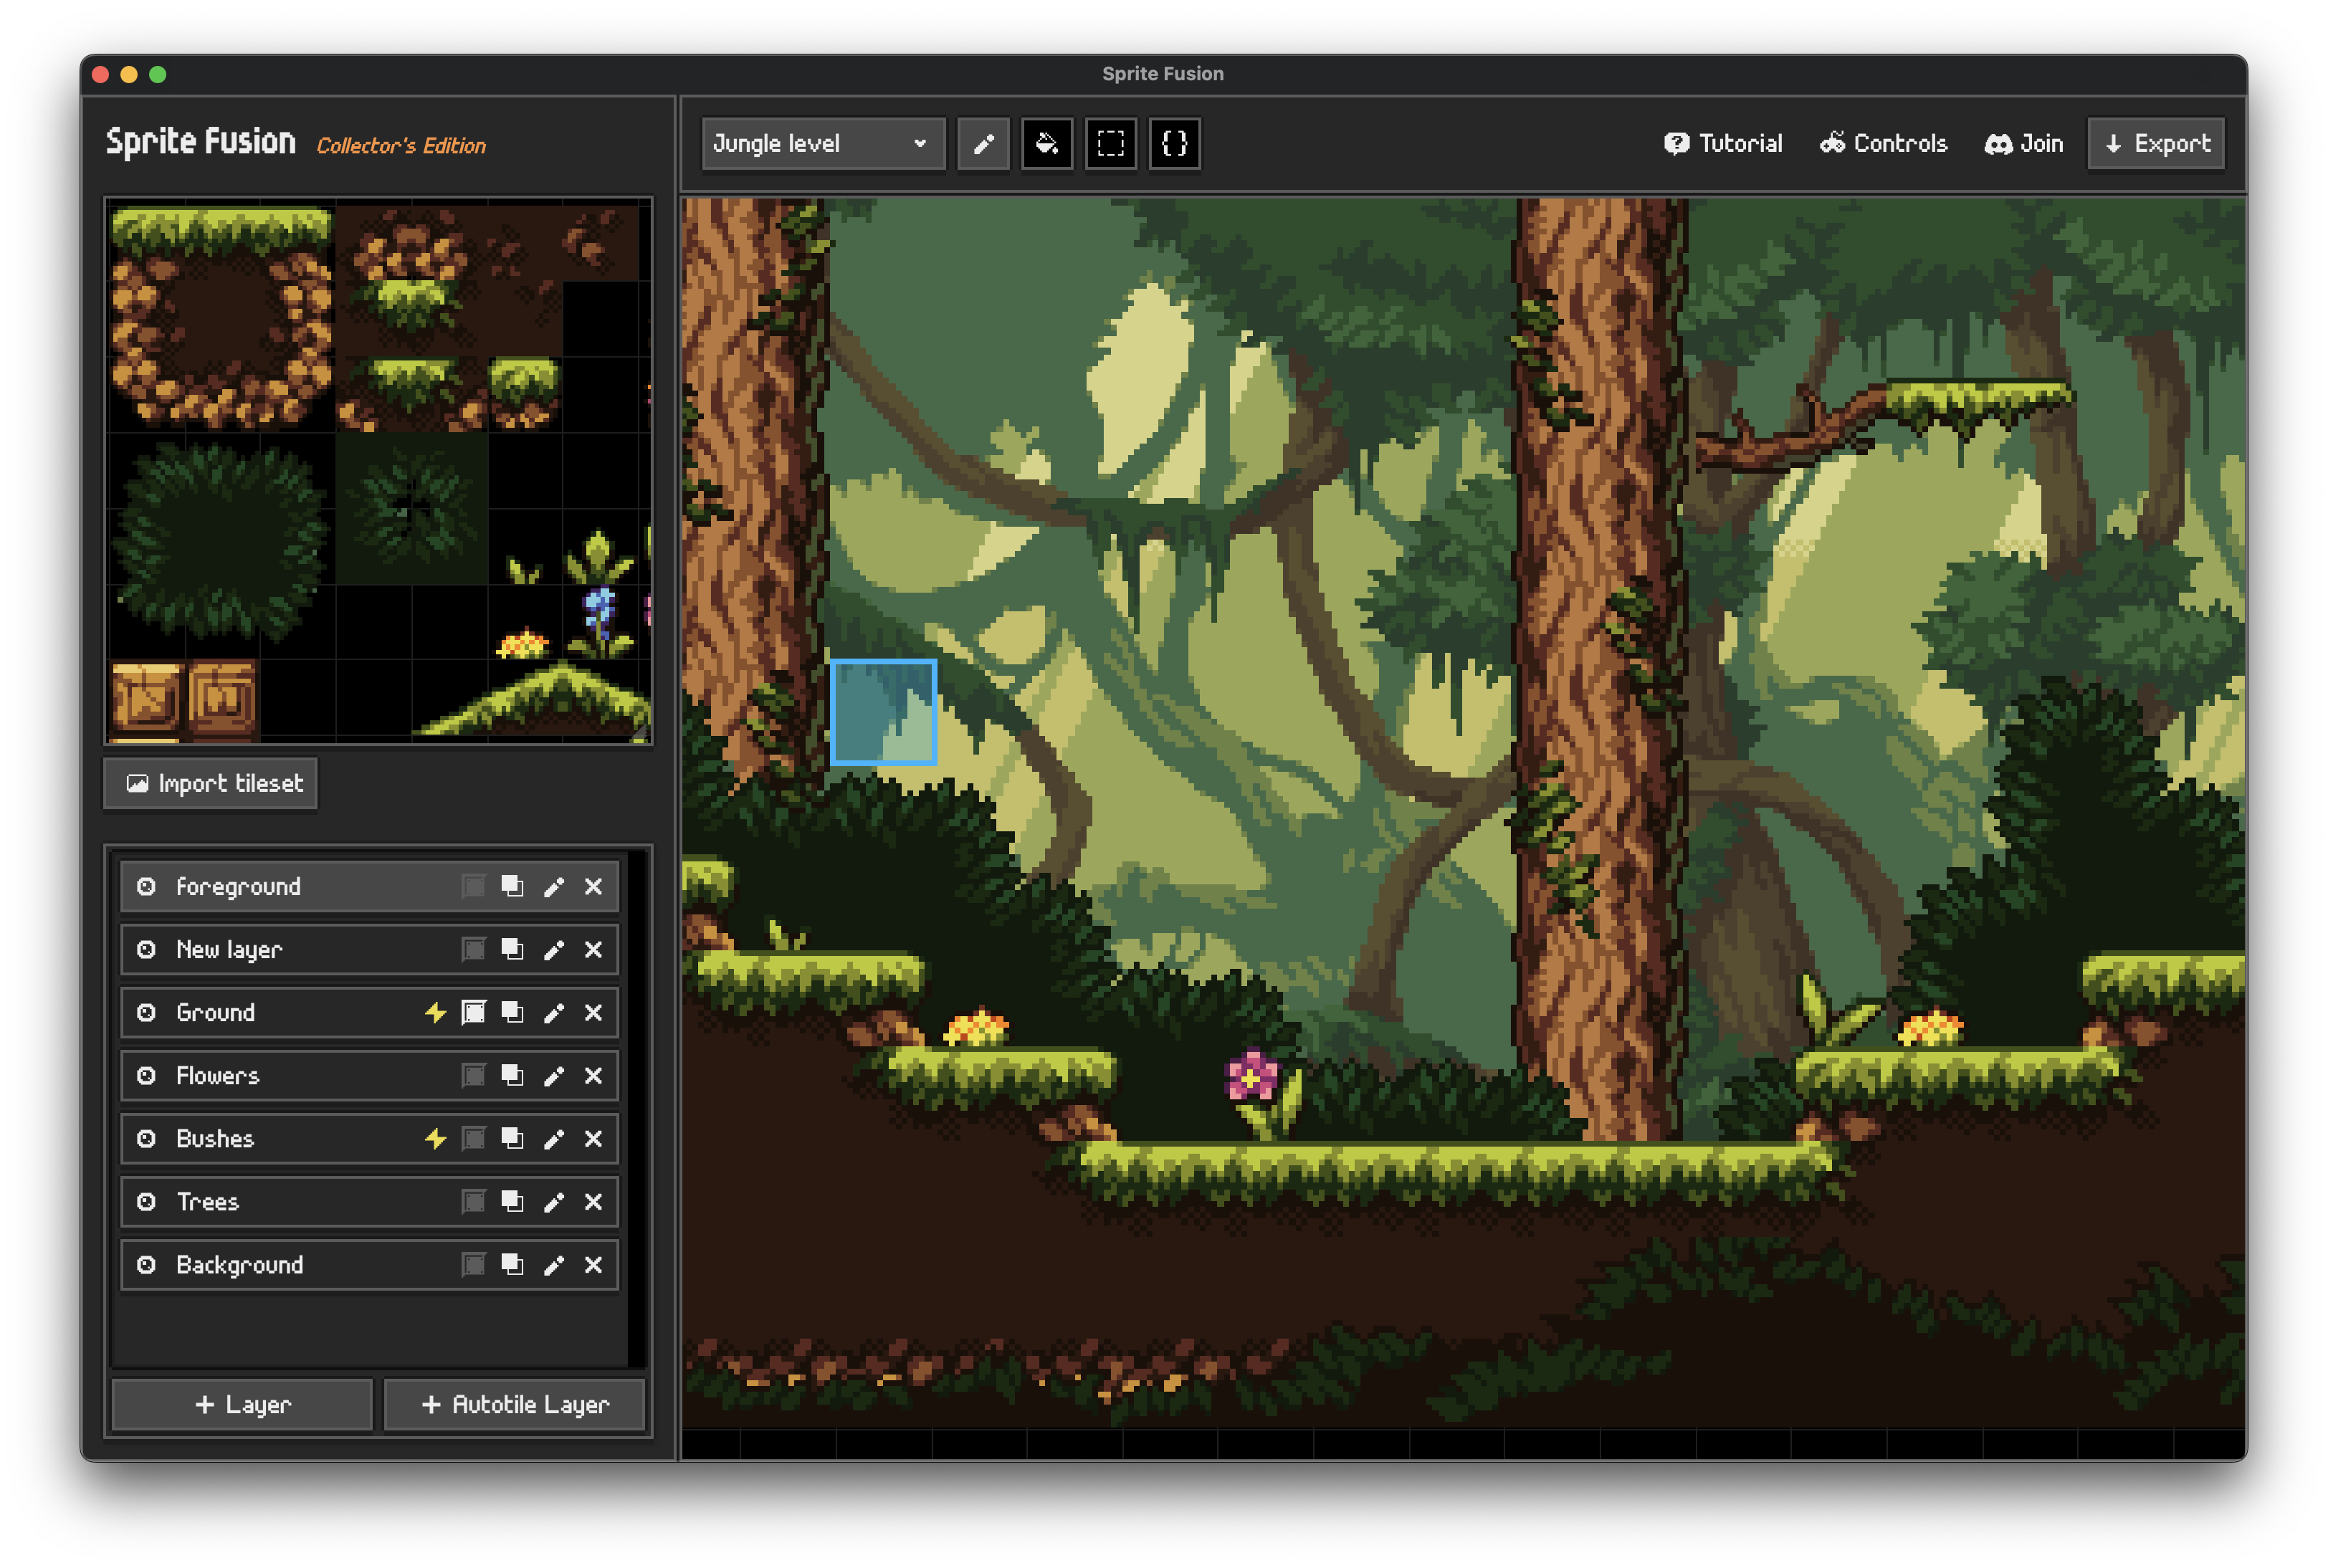Toggle collider on Ground layer

pos(473,1013)
